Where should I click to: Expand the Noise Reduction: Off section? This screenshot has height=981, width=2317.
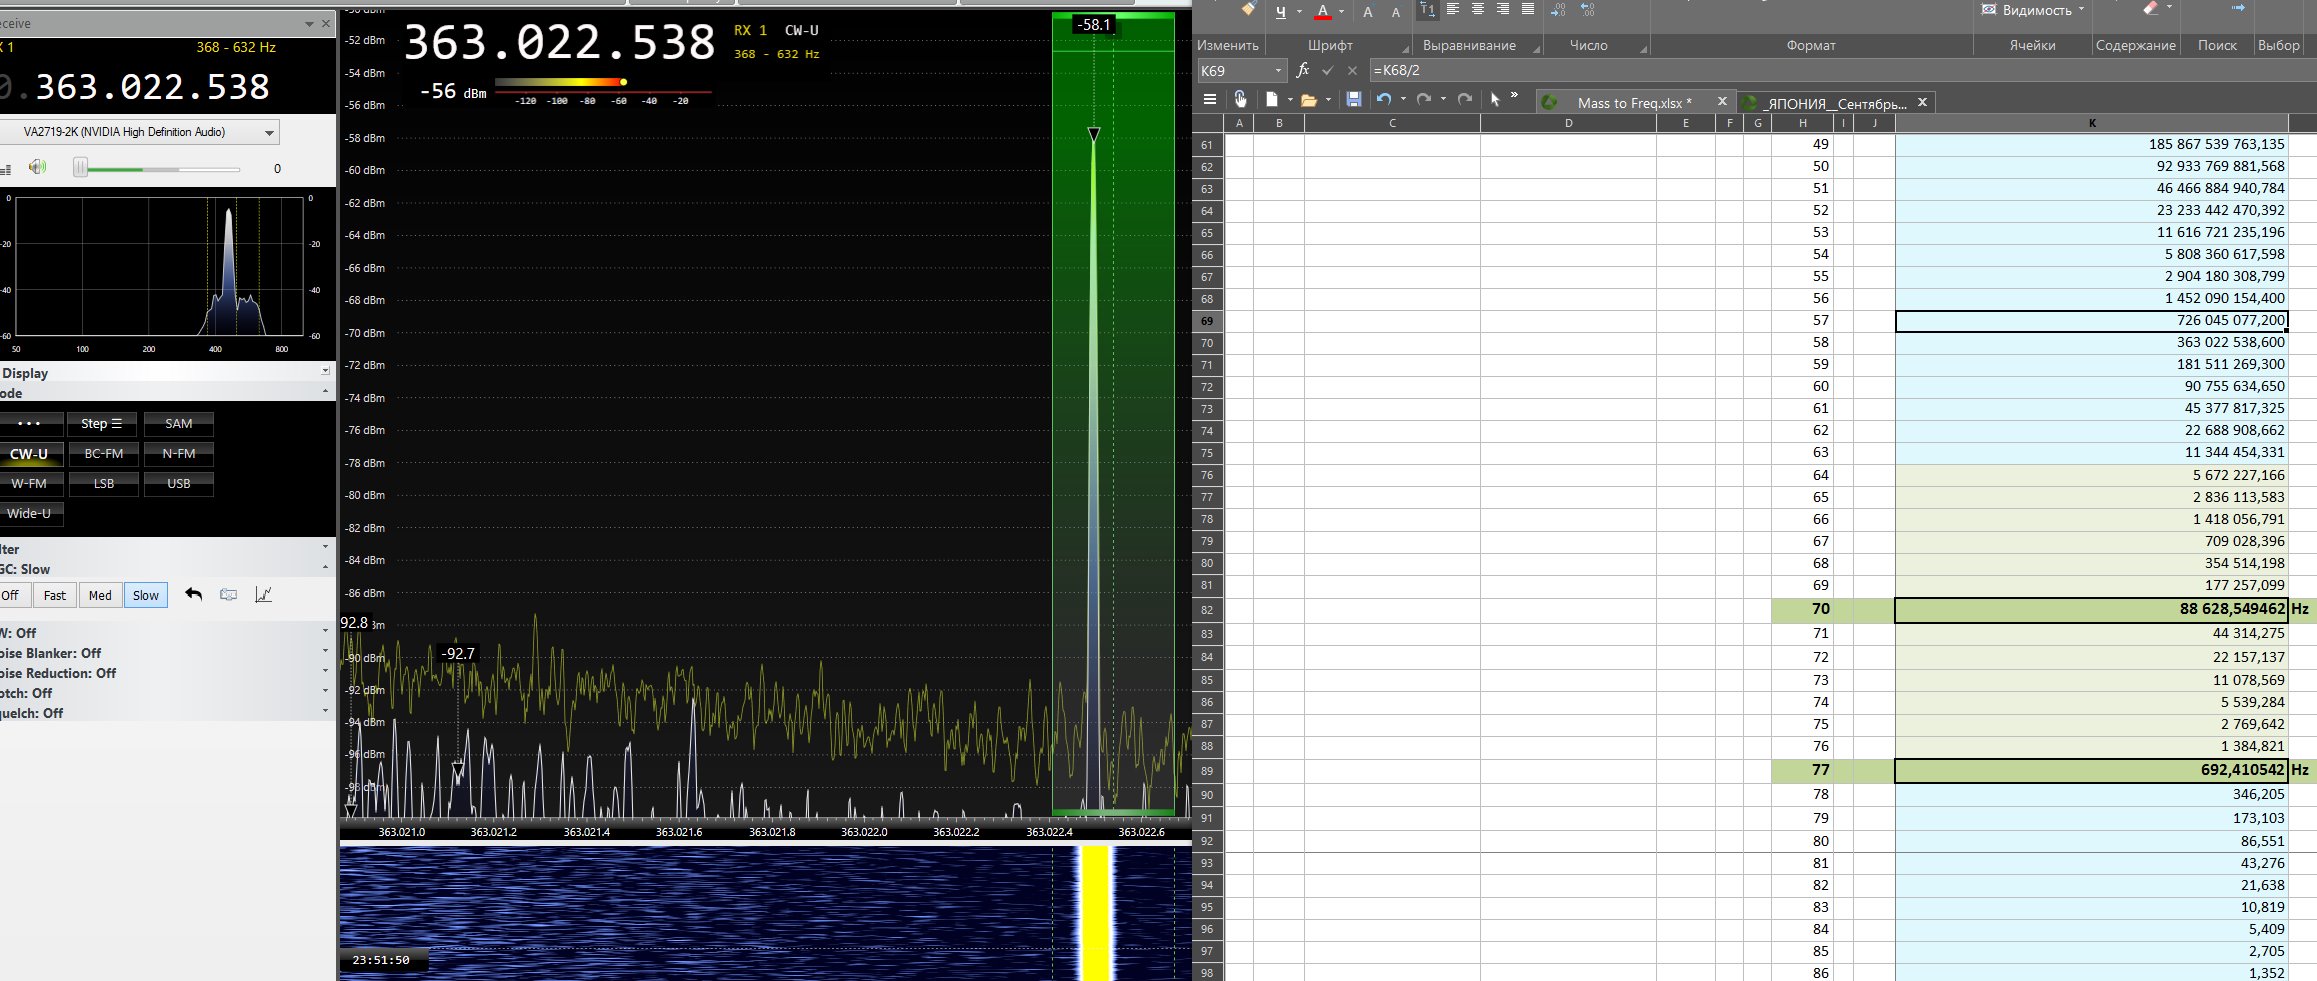pyautogui.click(x=325, y=672)
